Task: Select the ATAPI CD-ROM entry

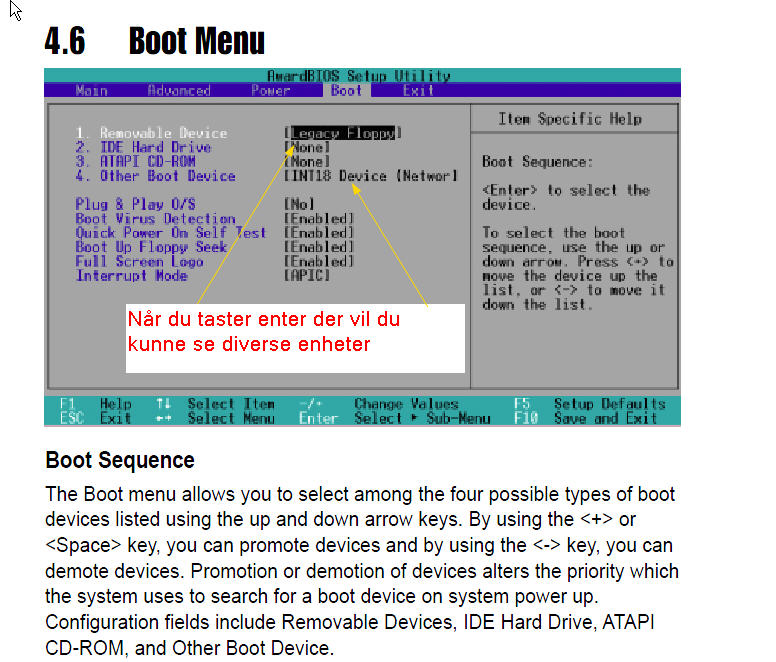Action: 136,162
